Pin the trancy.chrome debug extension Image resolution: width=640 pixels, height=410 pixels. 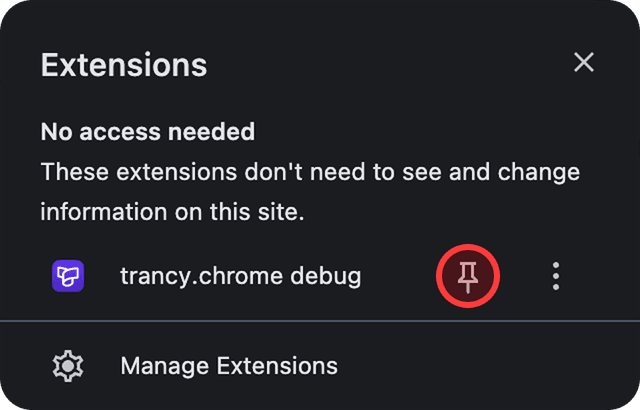468,276
